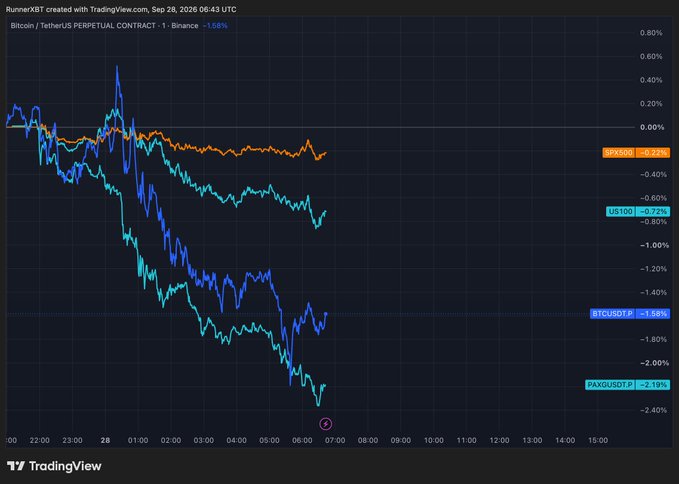The image size is (679, 484).
Task: Click the 0.60% axis label
Action: coord(651,56)
